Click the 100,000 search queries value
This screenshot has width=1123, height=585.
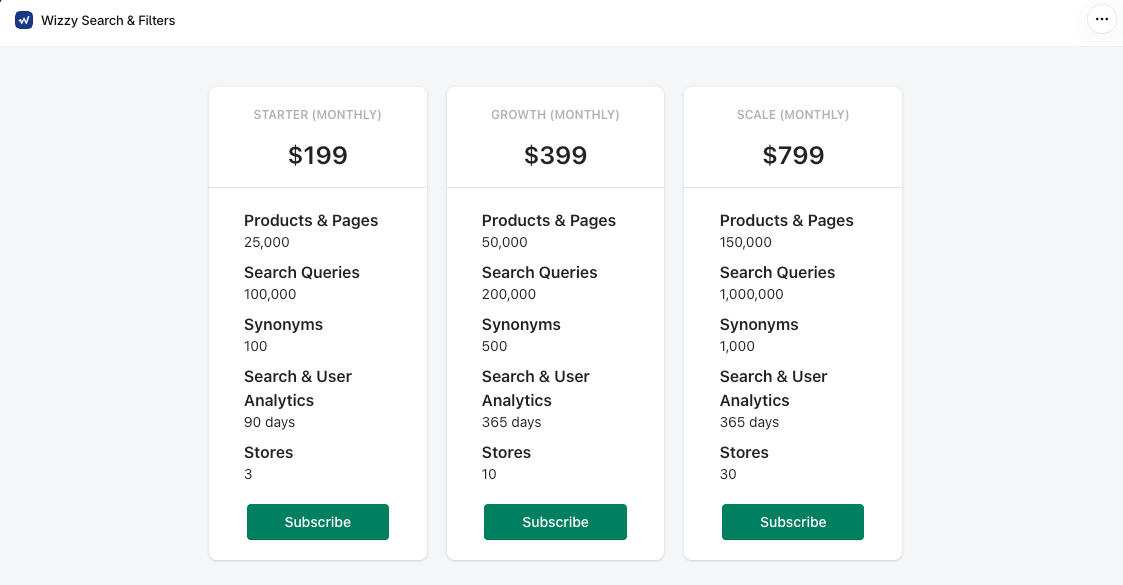(270, 294)
